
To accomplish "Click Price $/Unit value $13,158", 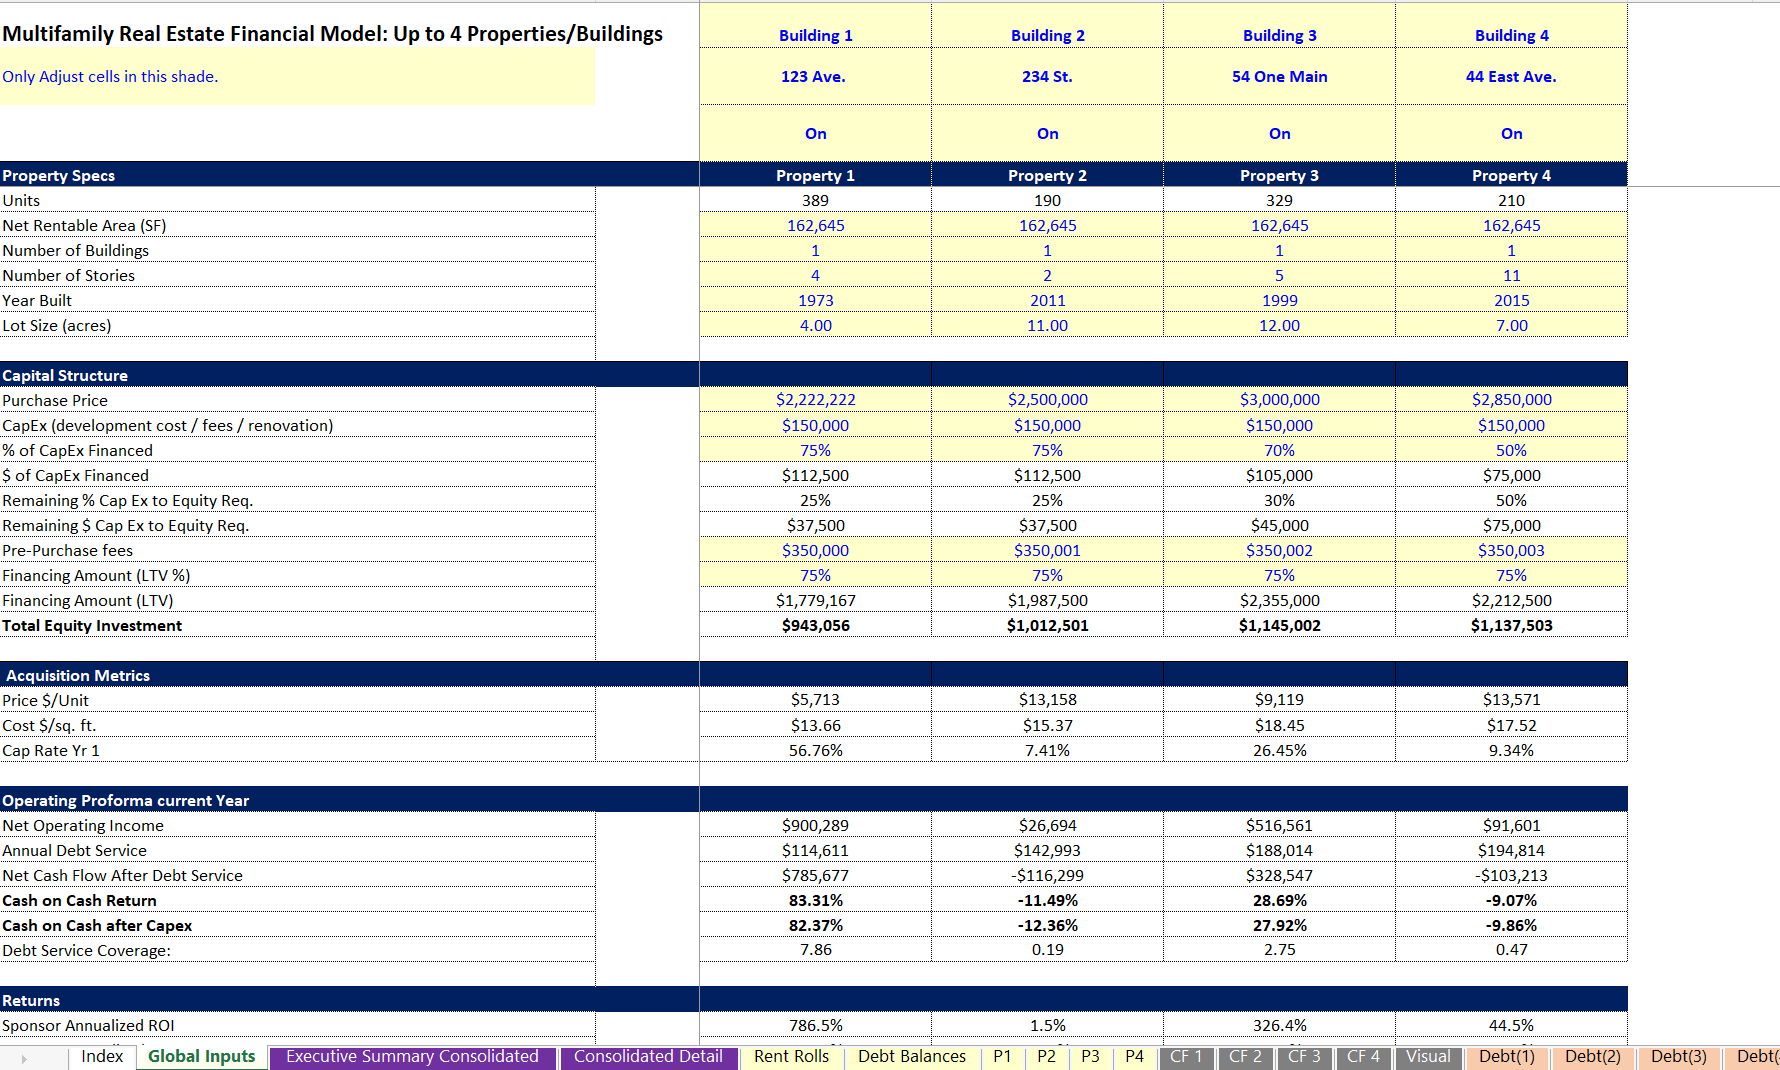I will 1047,700.
